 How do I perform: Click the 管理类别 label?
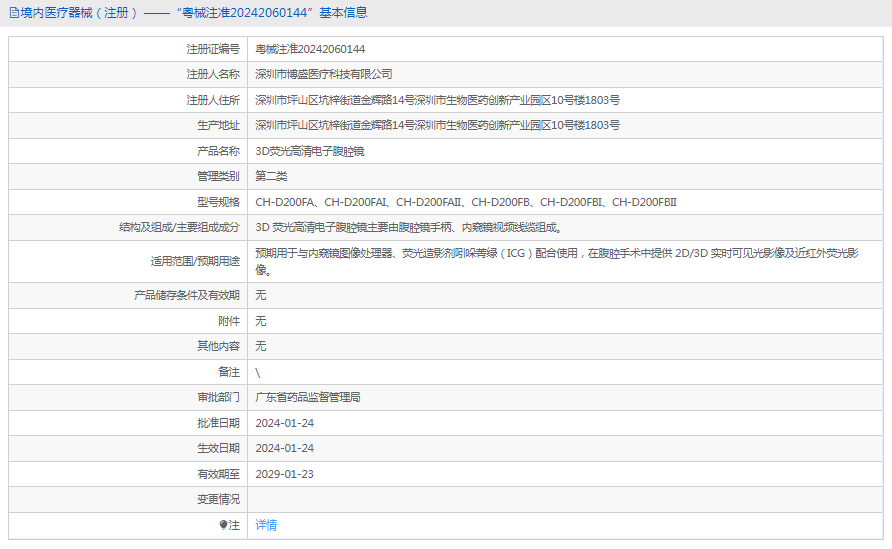point(218,176)
